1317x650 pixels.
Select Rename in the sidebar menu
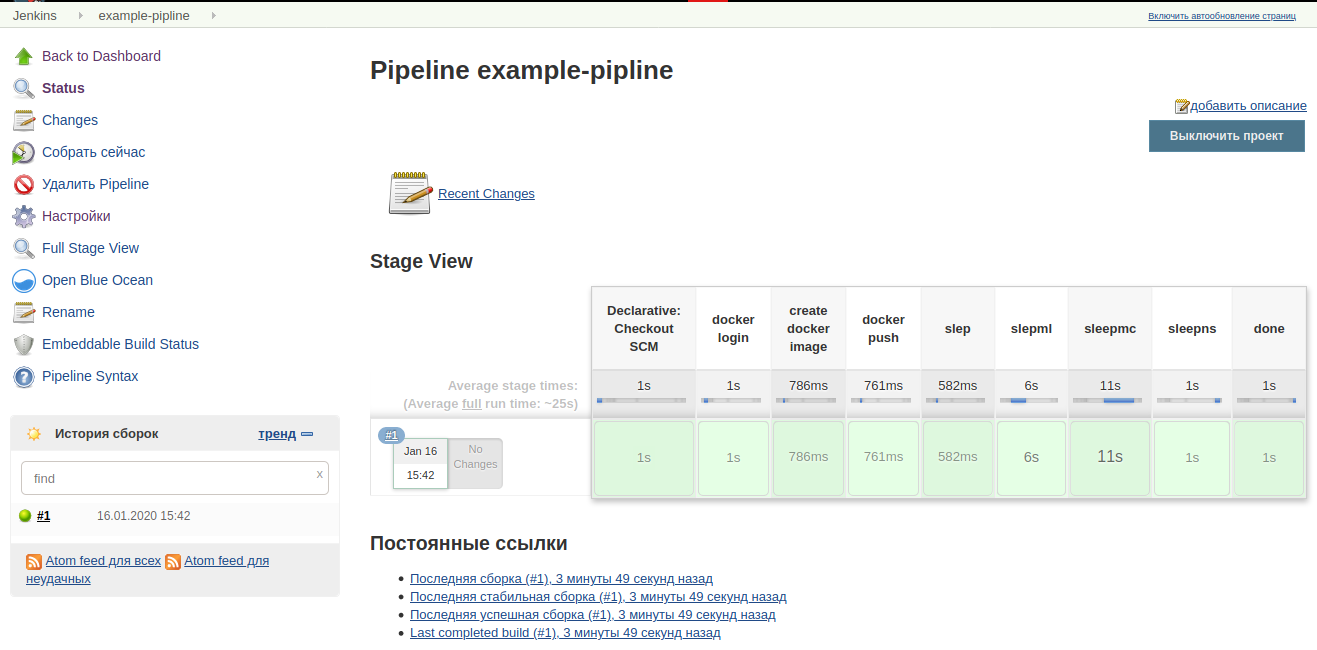coord(68,312)
